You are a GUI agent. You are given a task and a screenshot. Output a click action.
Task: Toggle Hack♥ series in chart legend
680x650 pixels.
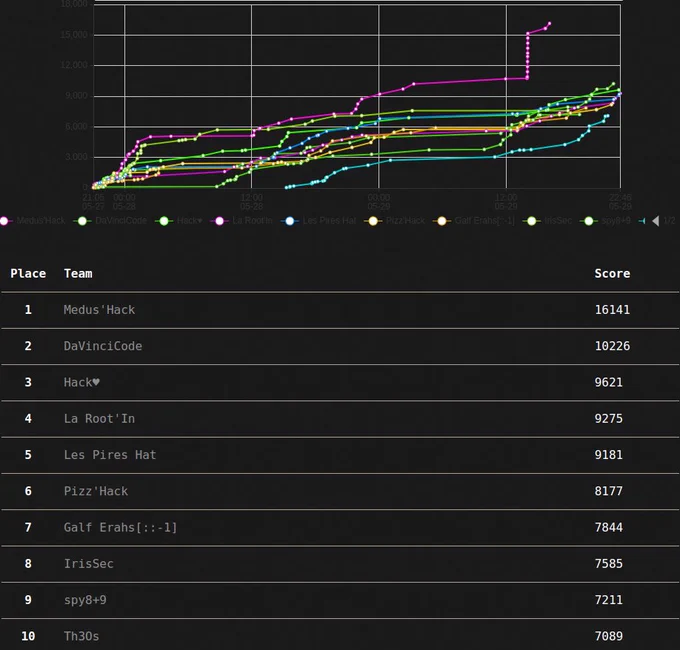179,221
